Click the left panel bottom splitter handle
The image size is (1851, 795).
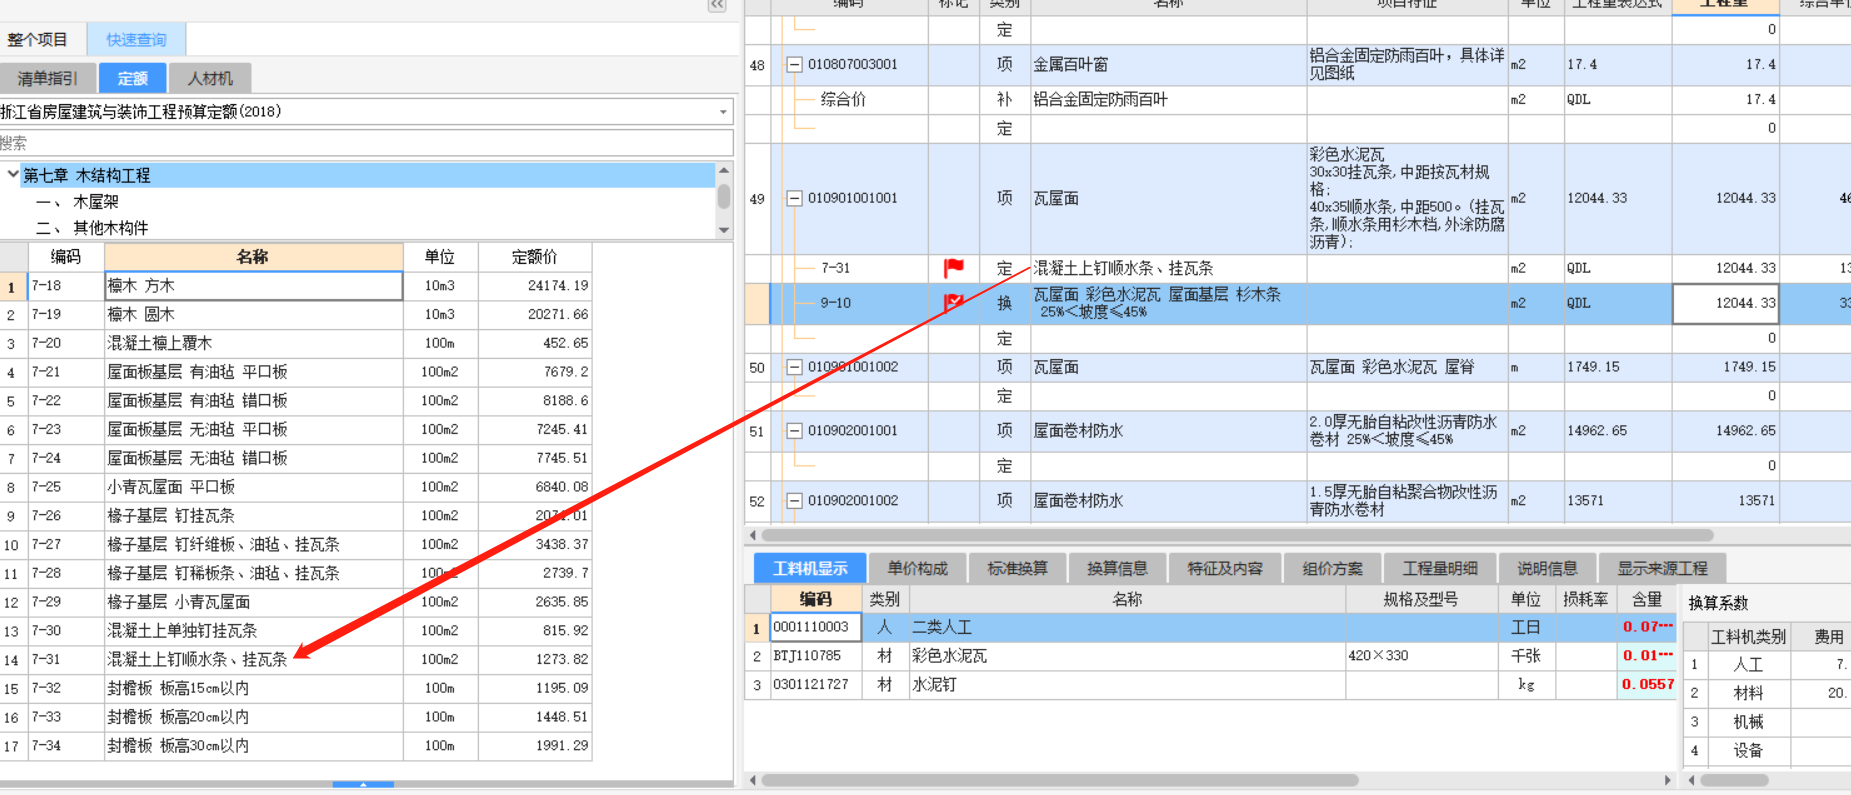(x=363, y=785)
